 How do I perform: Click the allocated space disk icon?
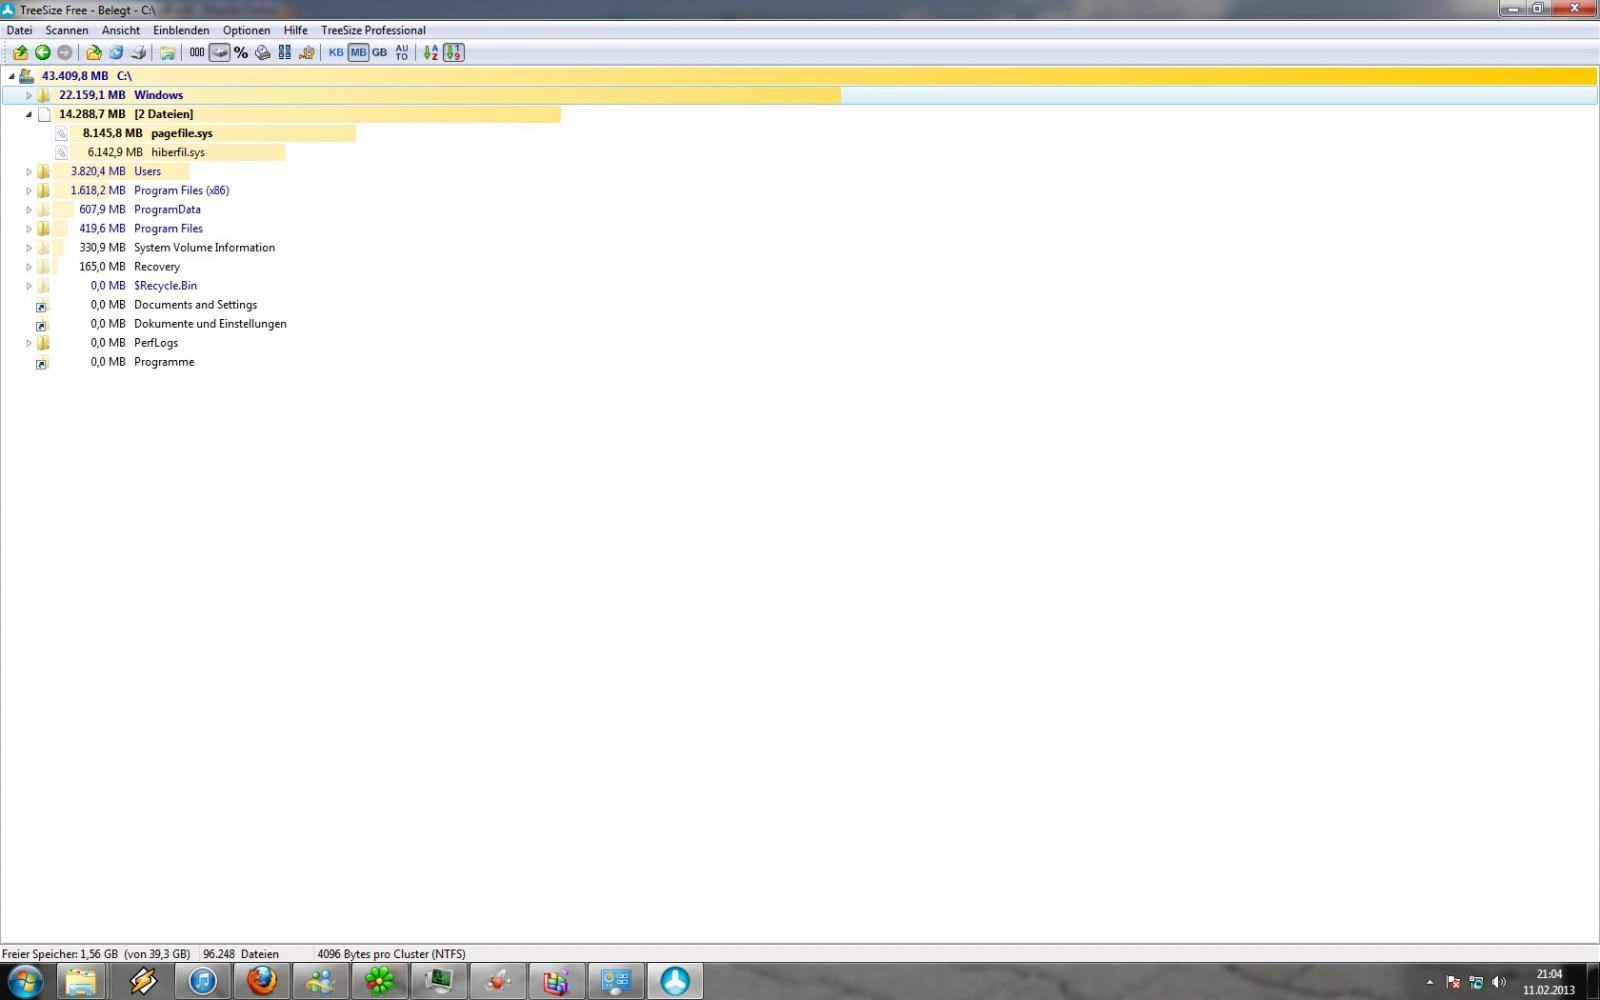pos(263,53)
